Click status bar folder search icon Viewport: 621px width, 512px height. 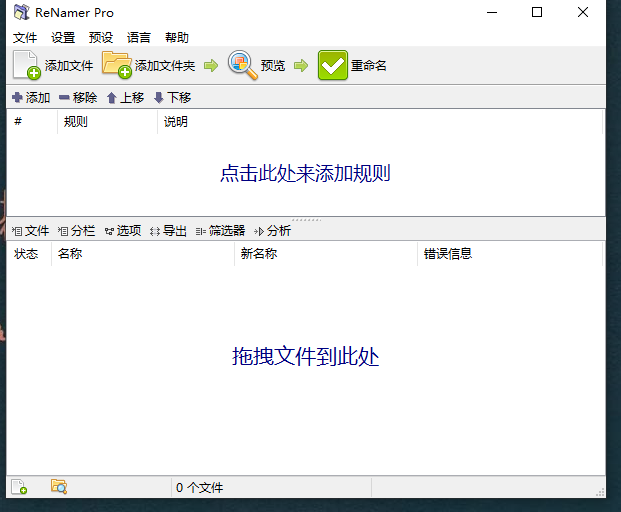point(59,487)
